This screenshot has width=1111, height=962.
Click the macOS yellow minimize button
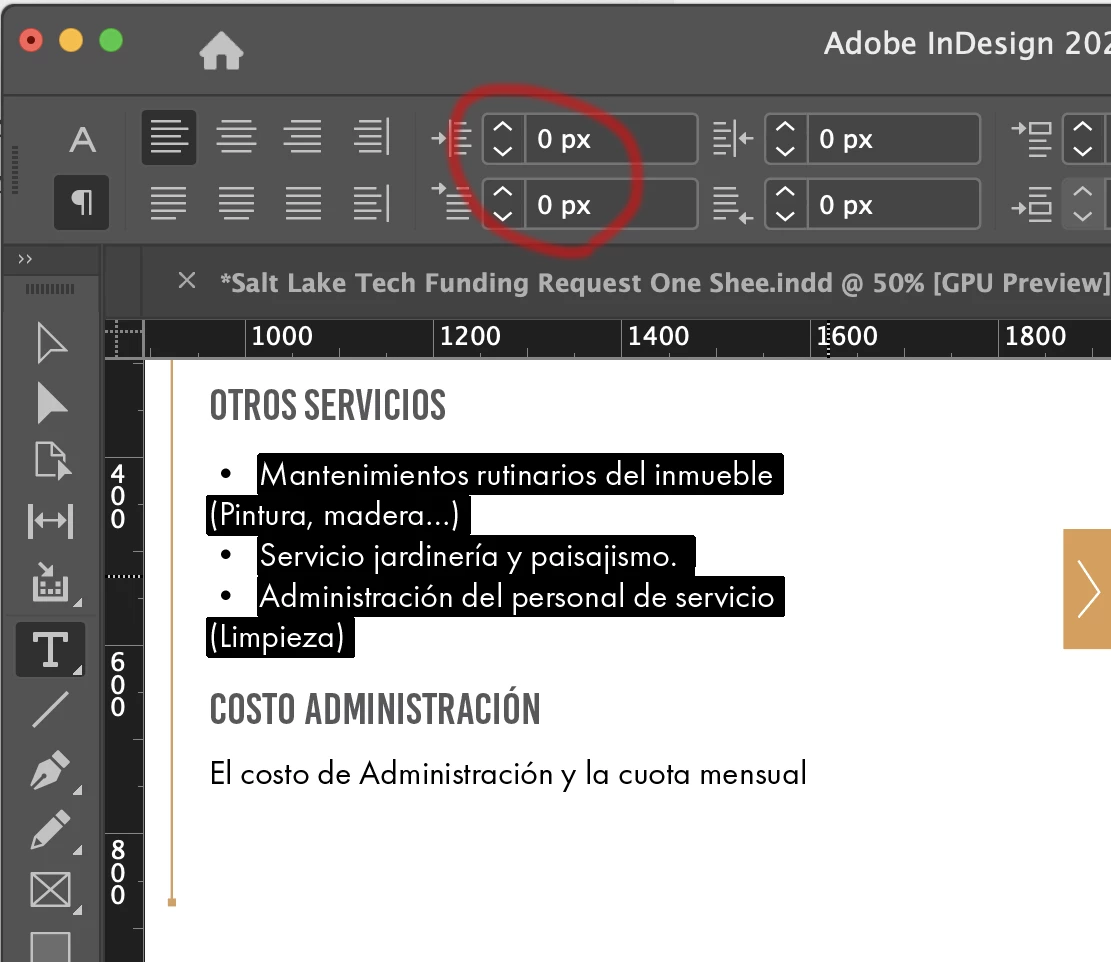click(71, 40)
